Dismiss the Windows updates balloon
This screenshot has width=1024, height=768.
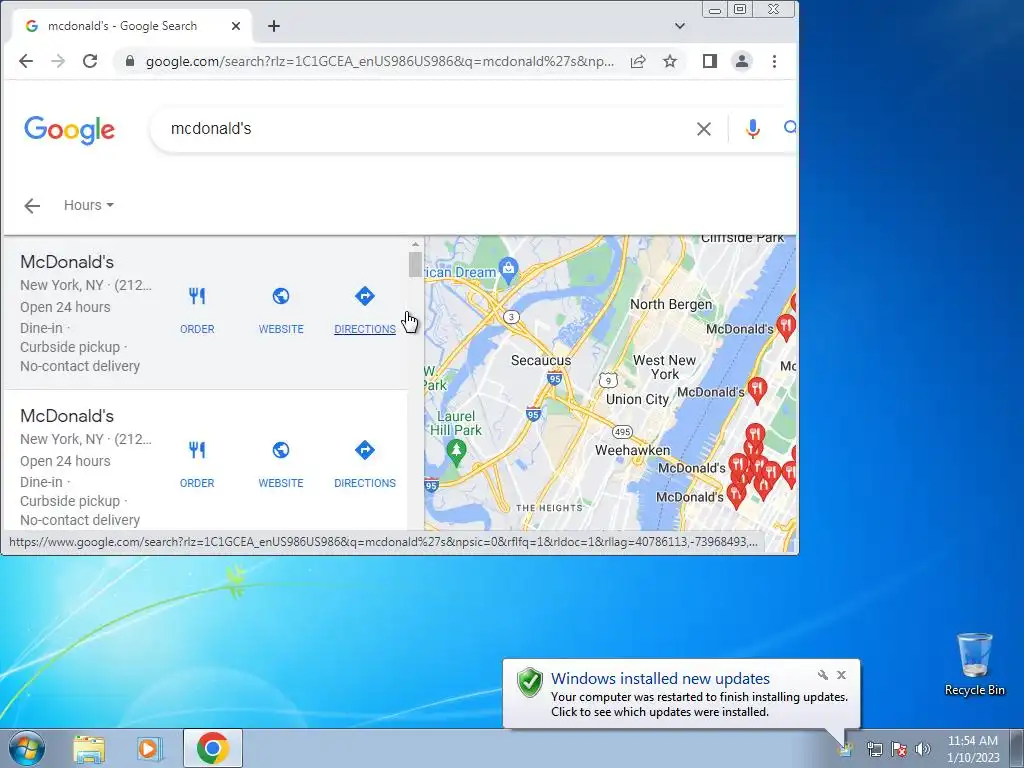point(841,675)
